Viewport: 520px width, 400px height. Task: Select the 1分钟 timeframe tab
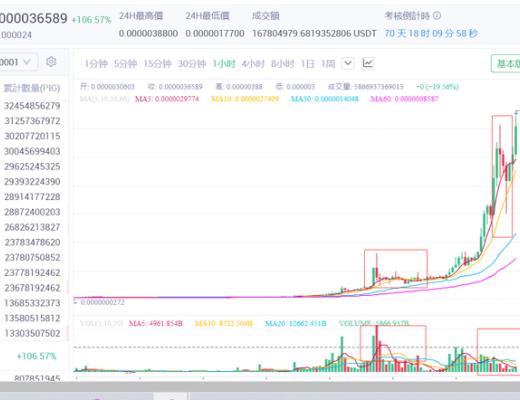(96, 63)
